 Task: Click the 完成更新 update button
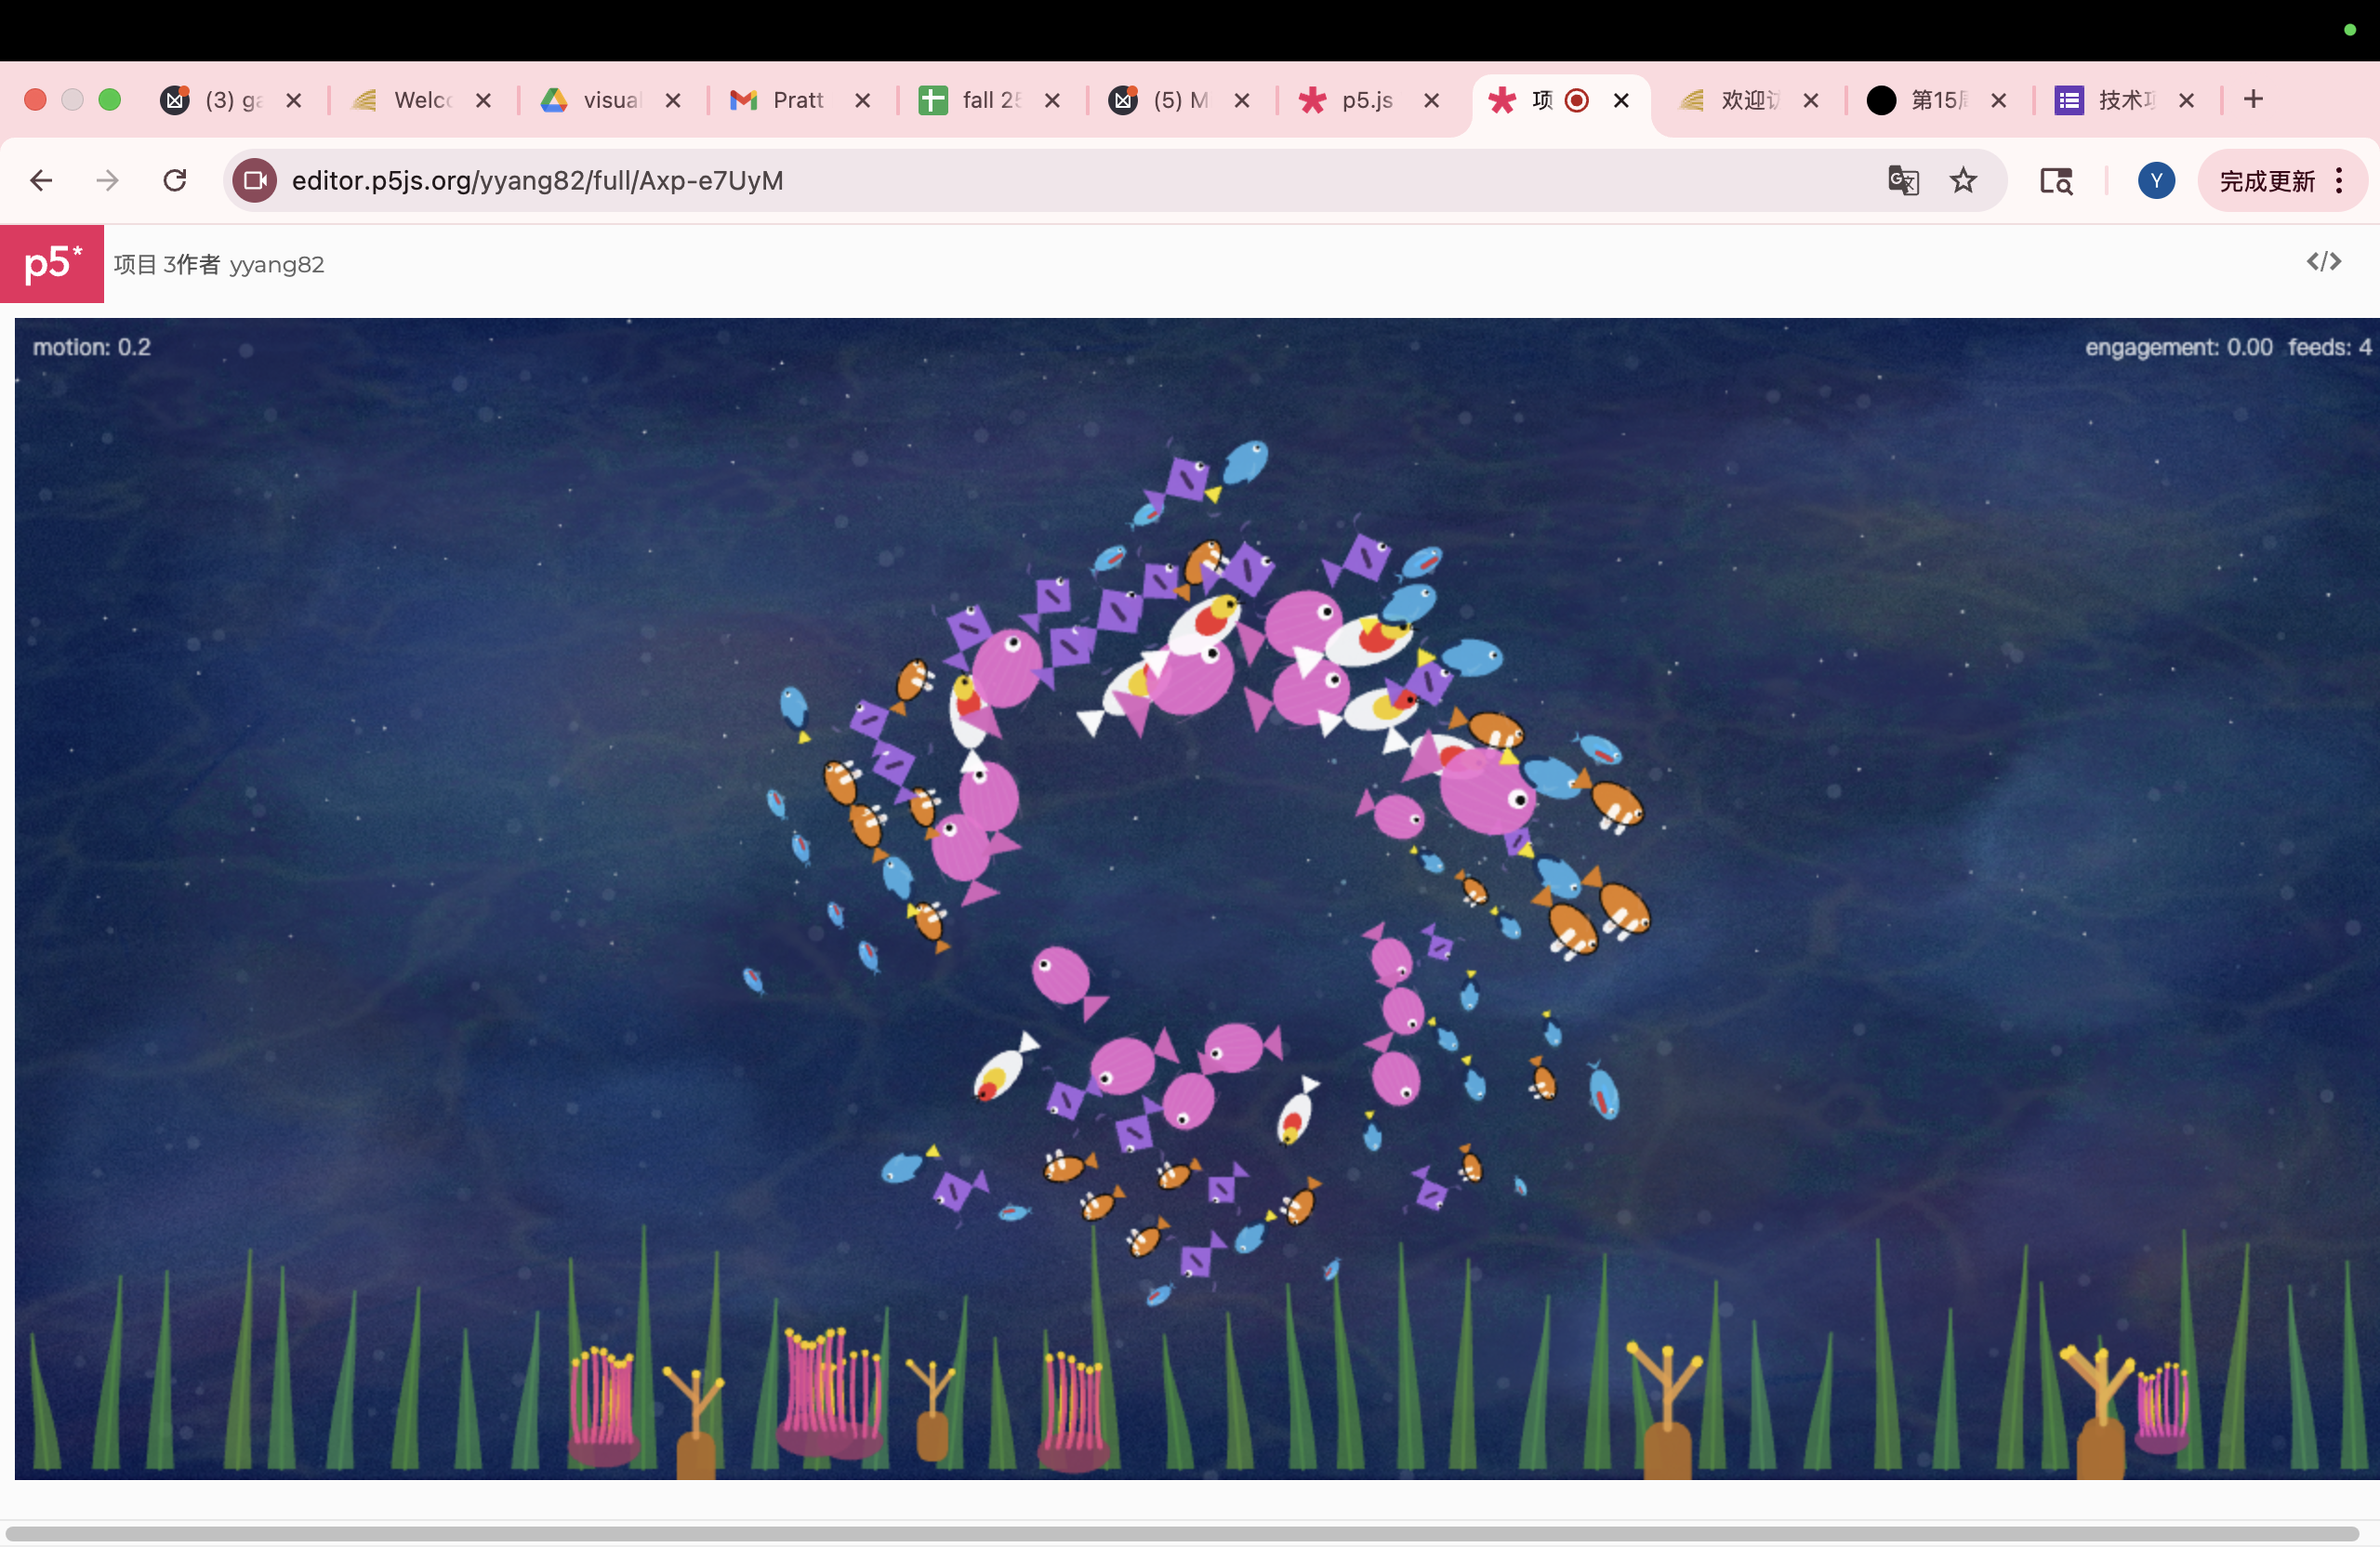coord(2266,181)
